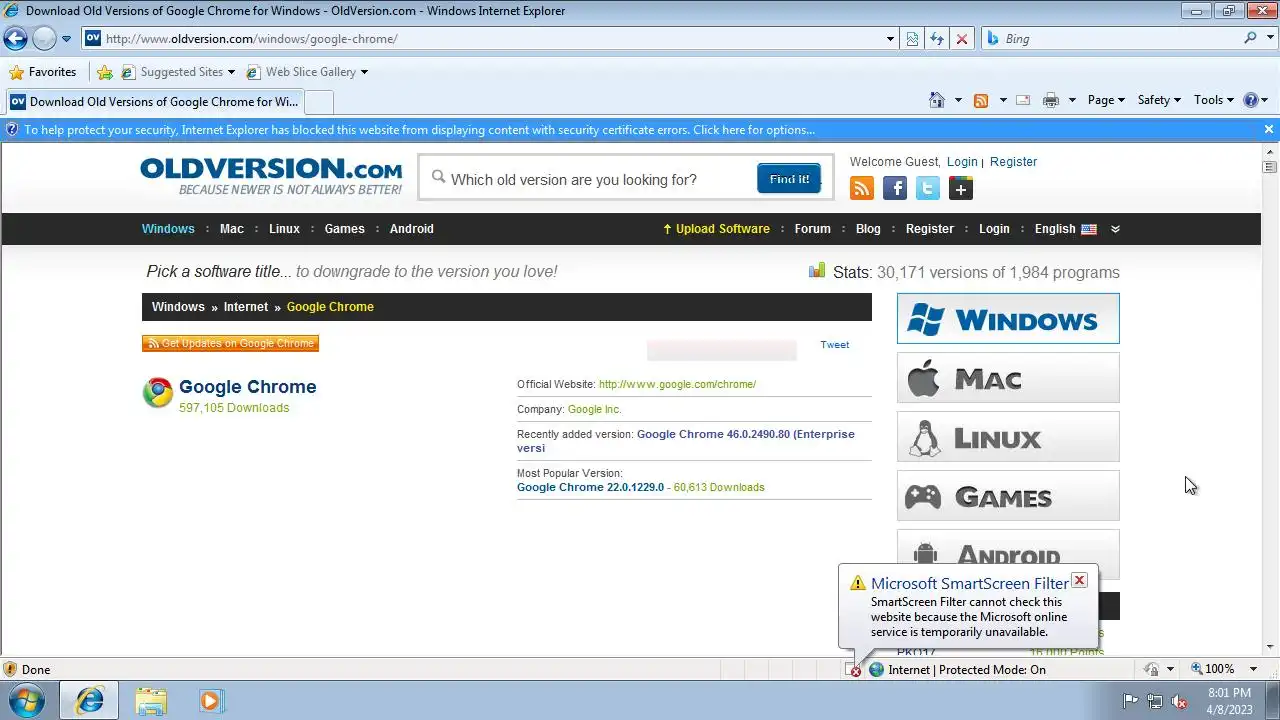Image resolution: width=1280 pixels, height=720 pixels.
Task: Open the Tools menu
Action: pos(1214,100)
